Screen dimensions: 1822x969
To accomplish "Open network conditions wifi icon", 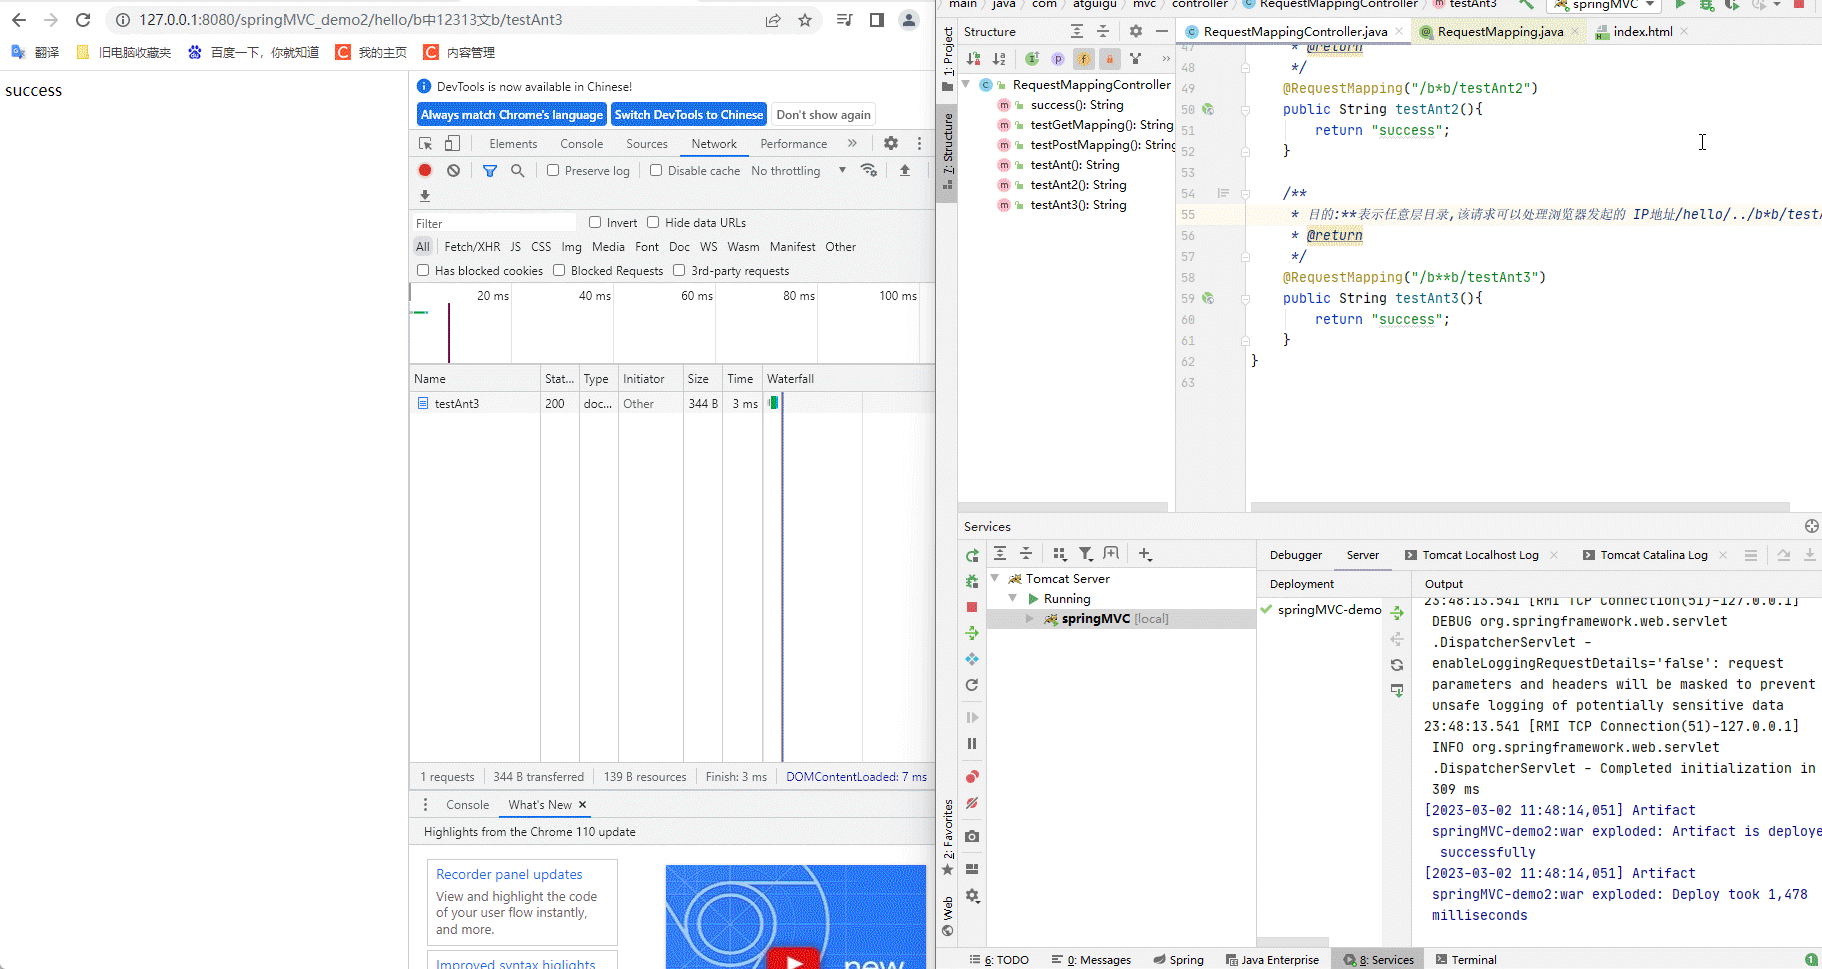I will coord(869,171).
